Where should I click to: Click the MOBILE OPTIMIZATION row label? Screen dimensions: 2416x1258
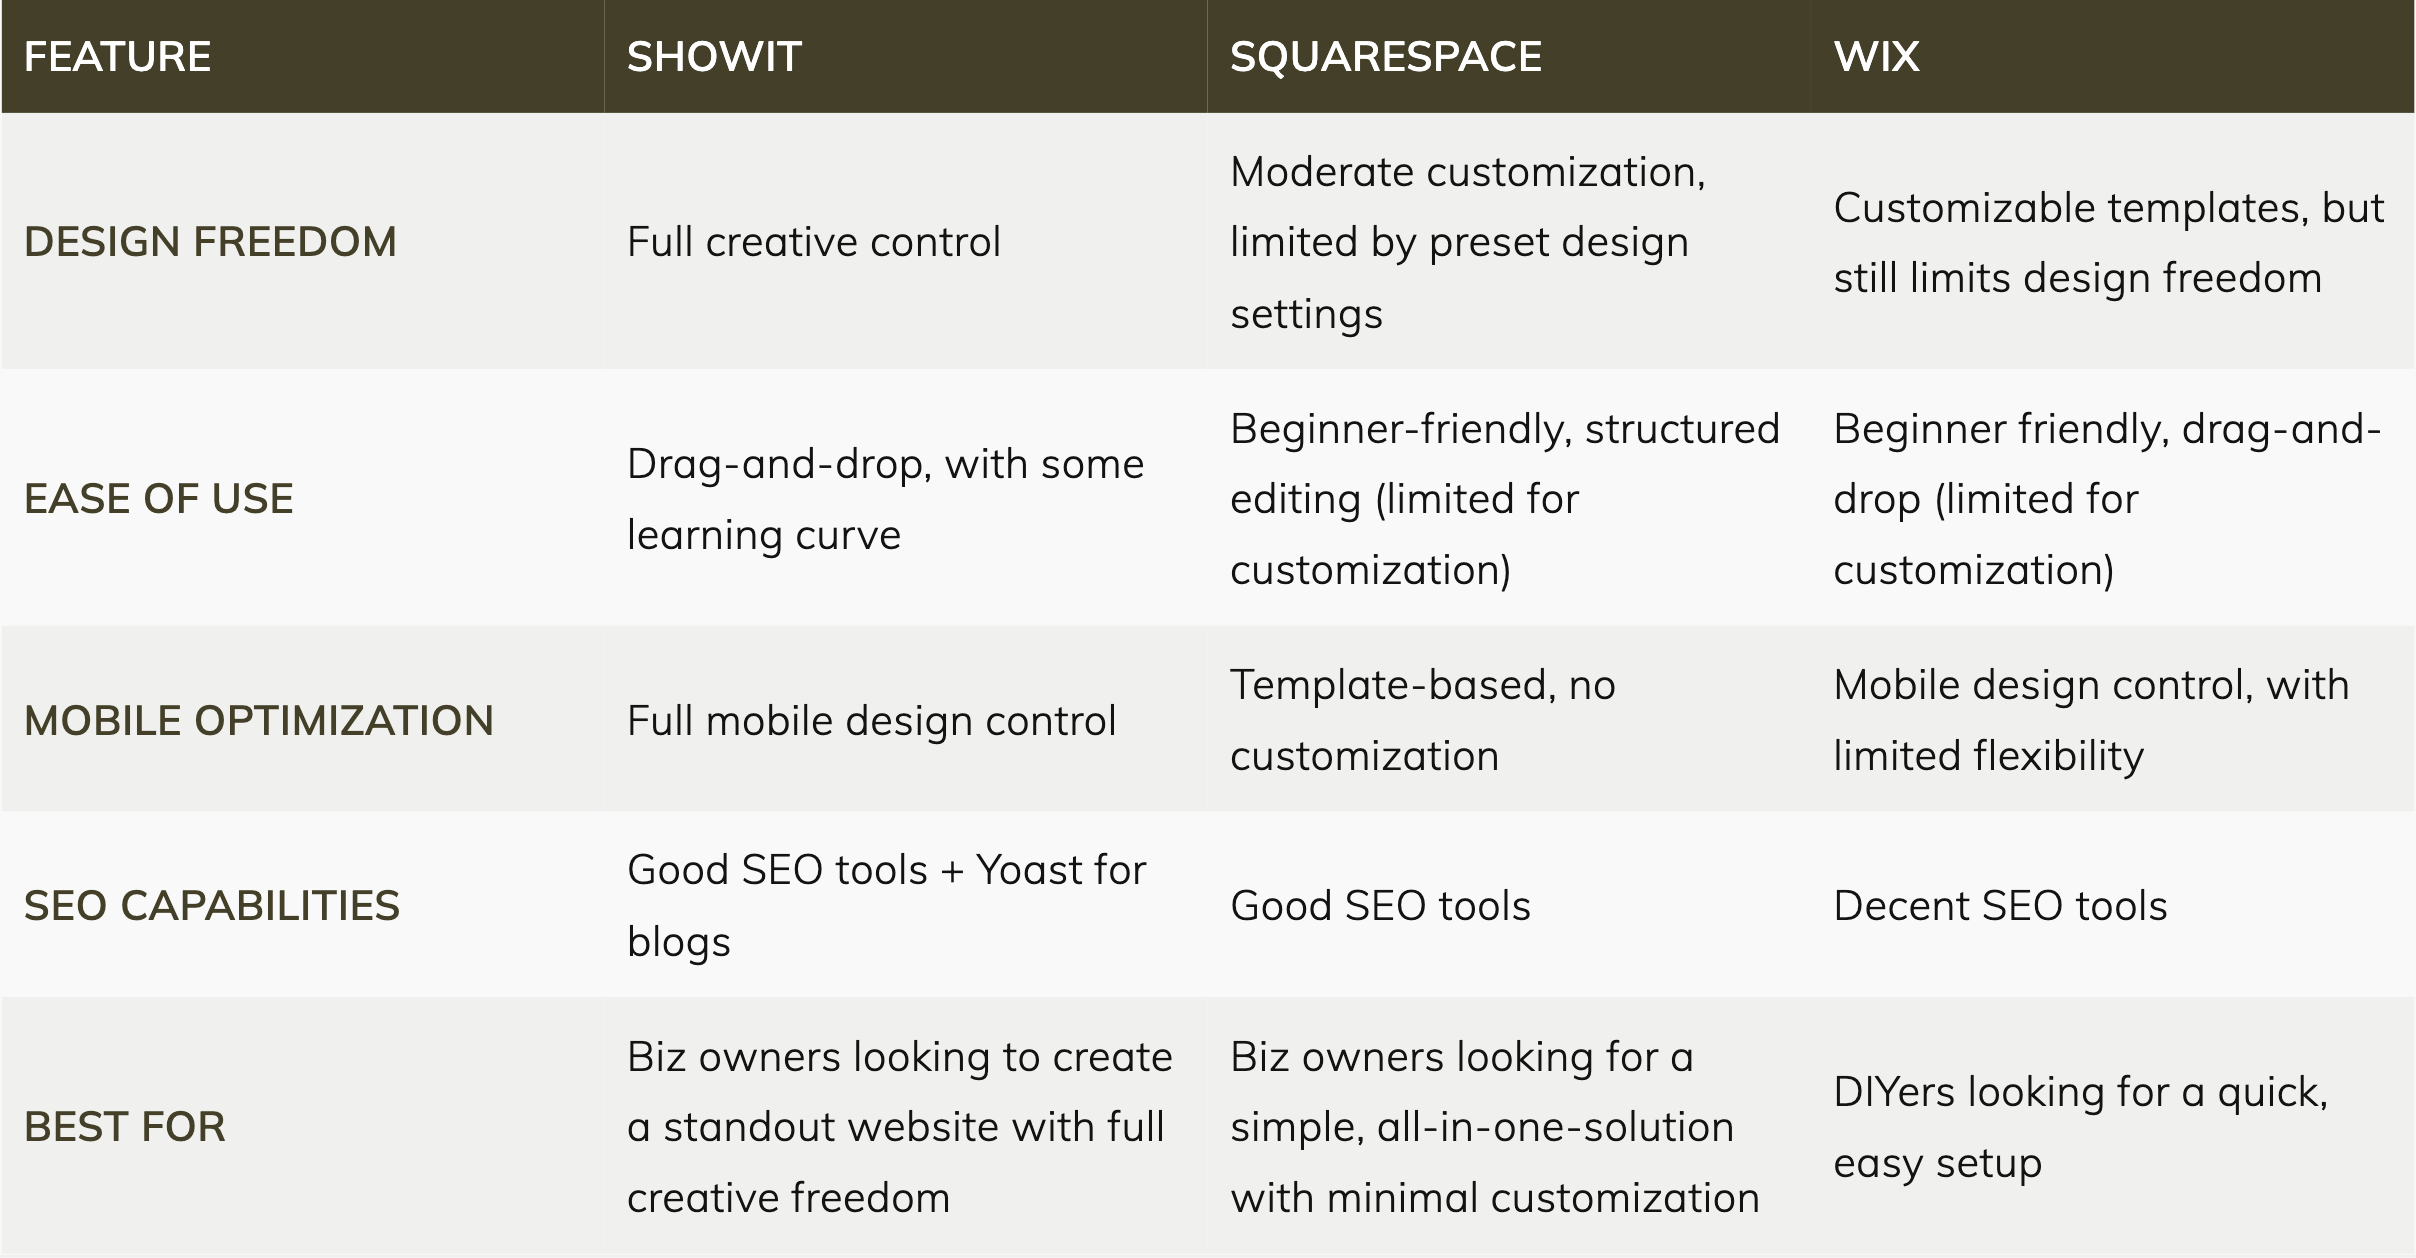(x=259, y=721)
